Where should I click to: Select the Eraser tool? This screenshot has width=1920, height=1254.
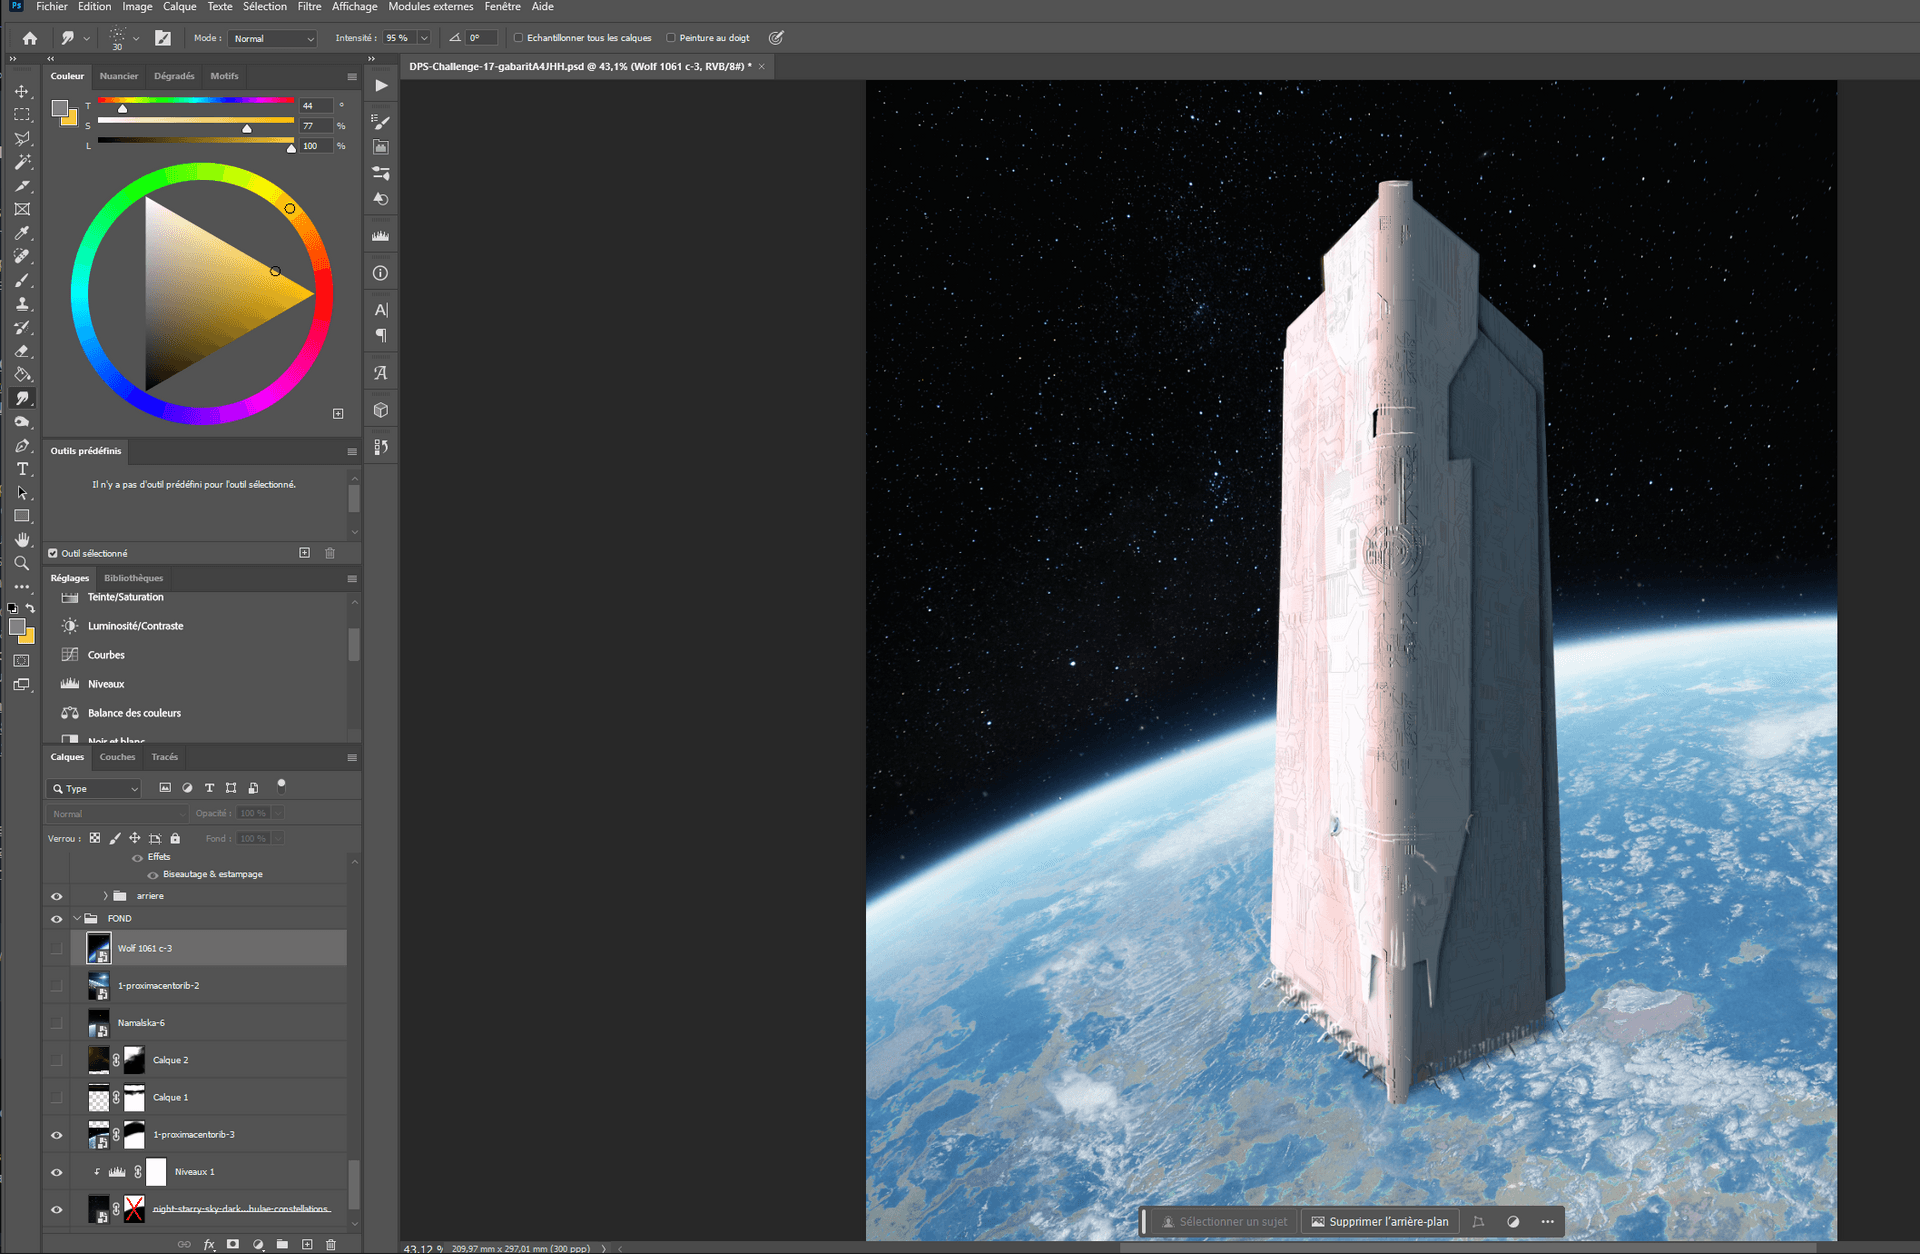pos(22,351)
